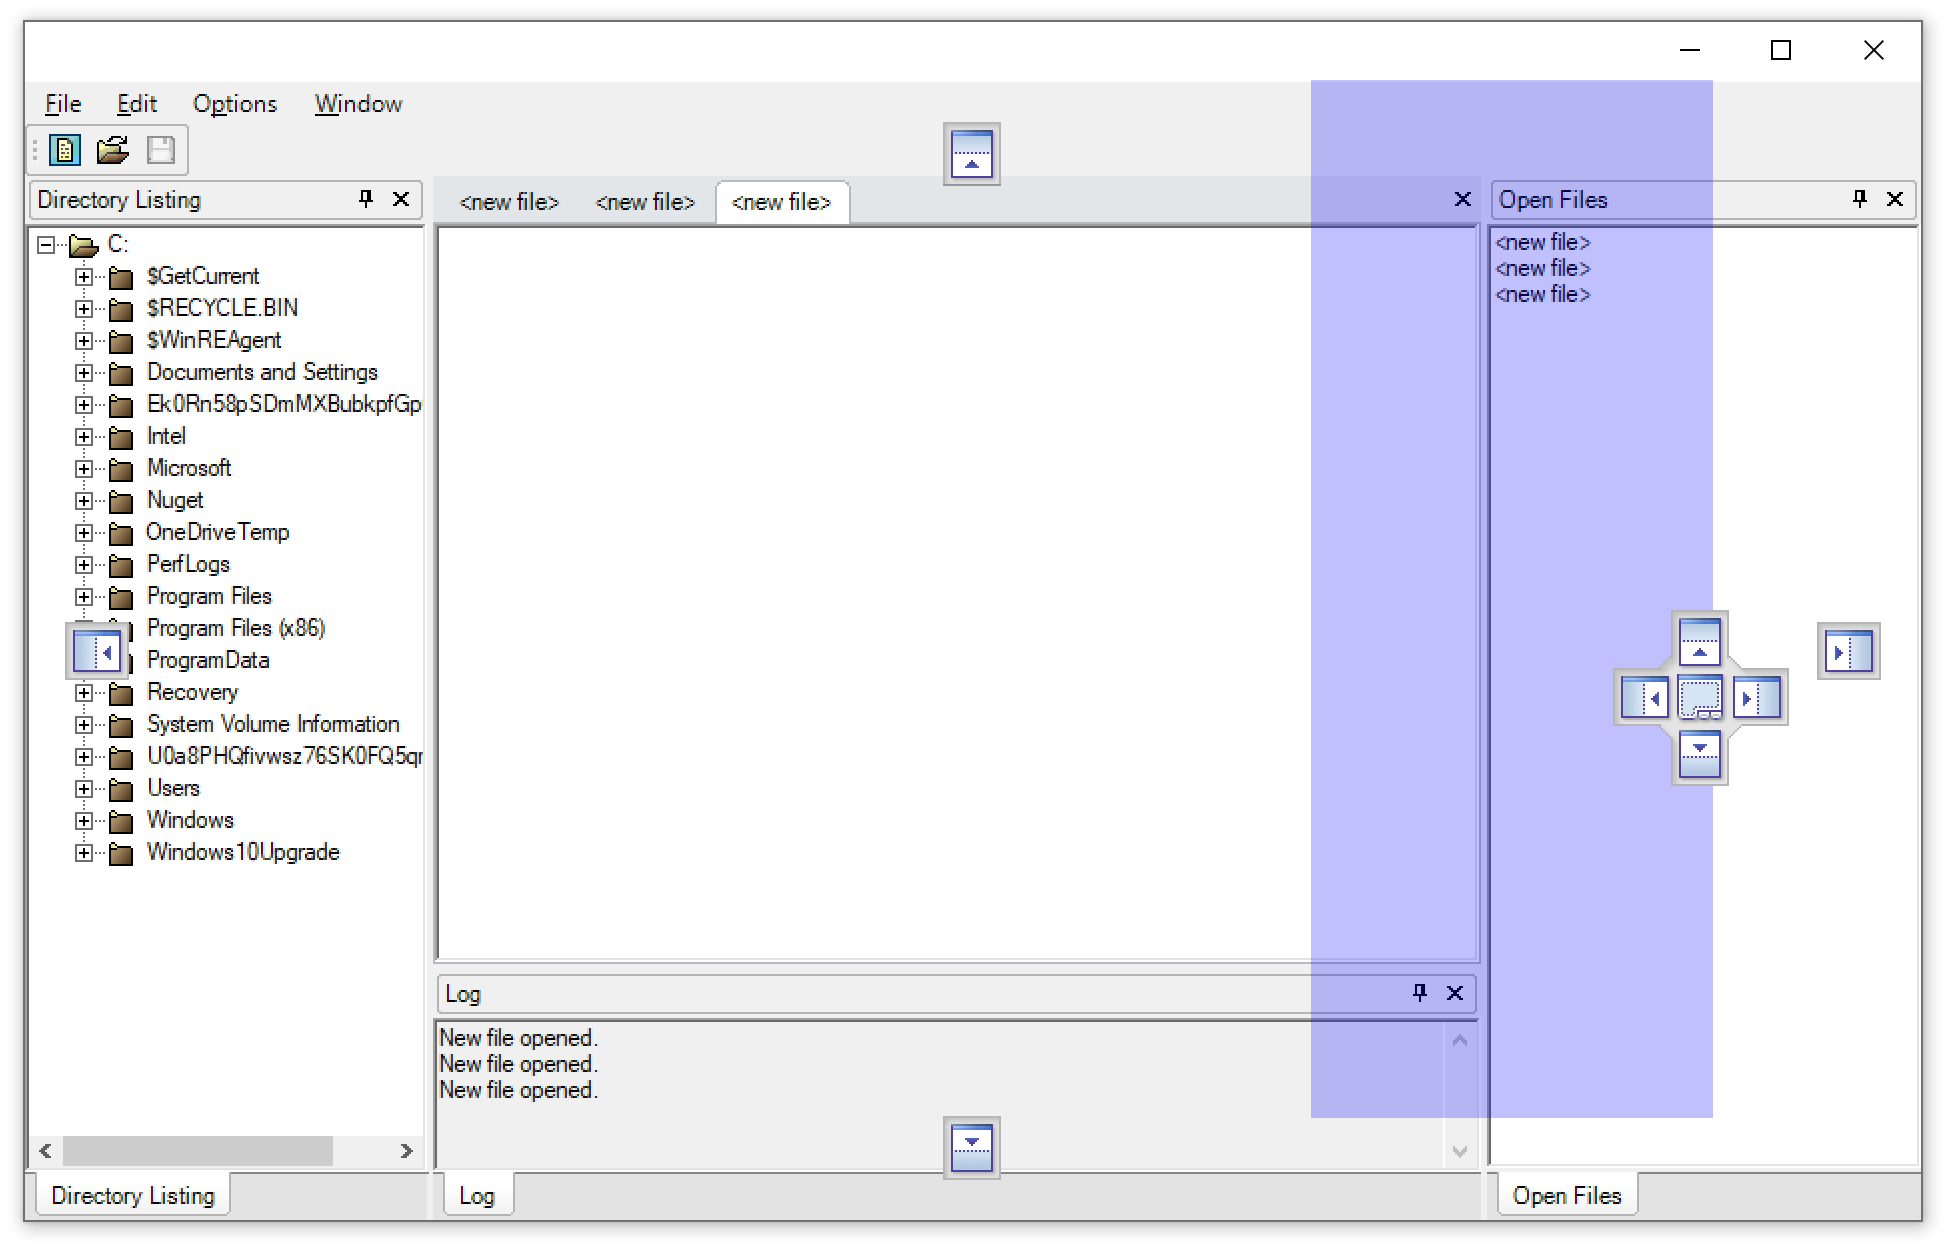Click the center tabbed dock guide icon
The image size is (1952, 1249).
coord(1700,697)
